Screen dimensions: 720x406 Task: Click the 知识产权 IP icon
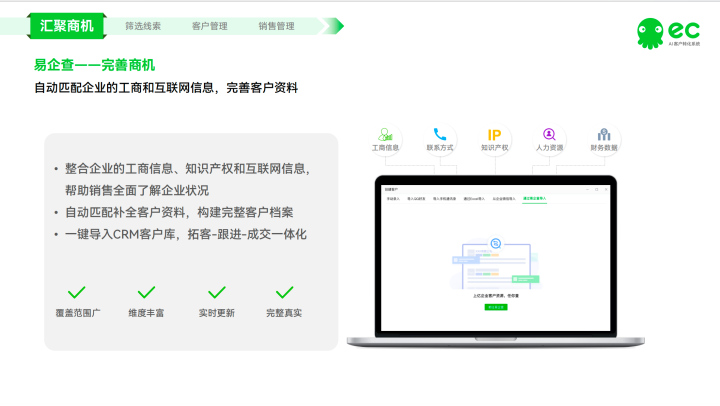(x=495, y=135)
